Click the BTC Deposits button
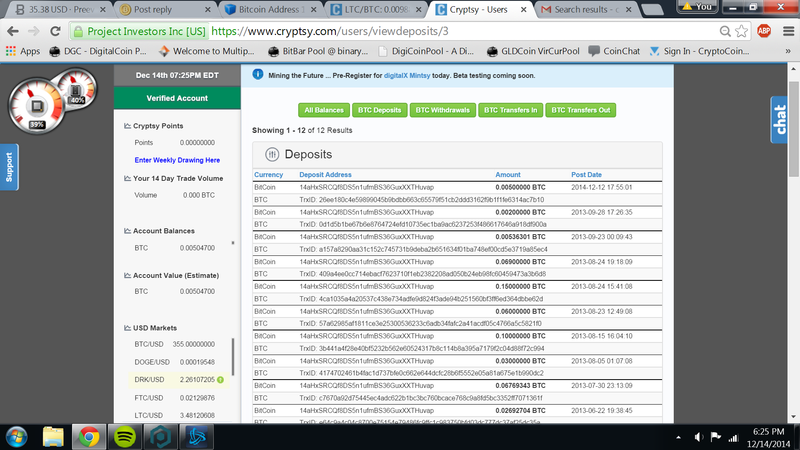 pyautogui.click(x=379, y=110)
